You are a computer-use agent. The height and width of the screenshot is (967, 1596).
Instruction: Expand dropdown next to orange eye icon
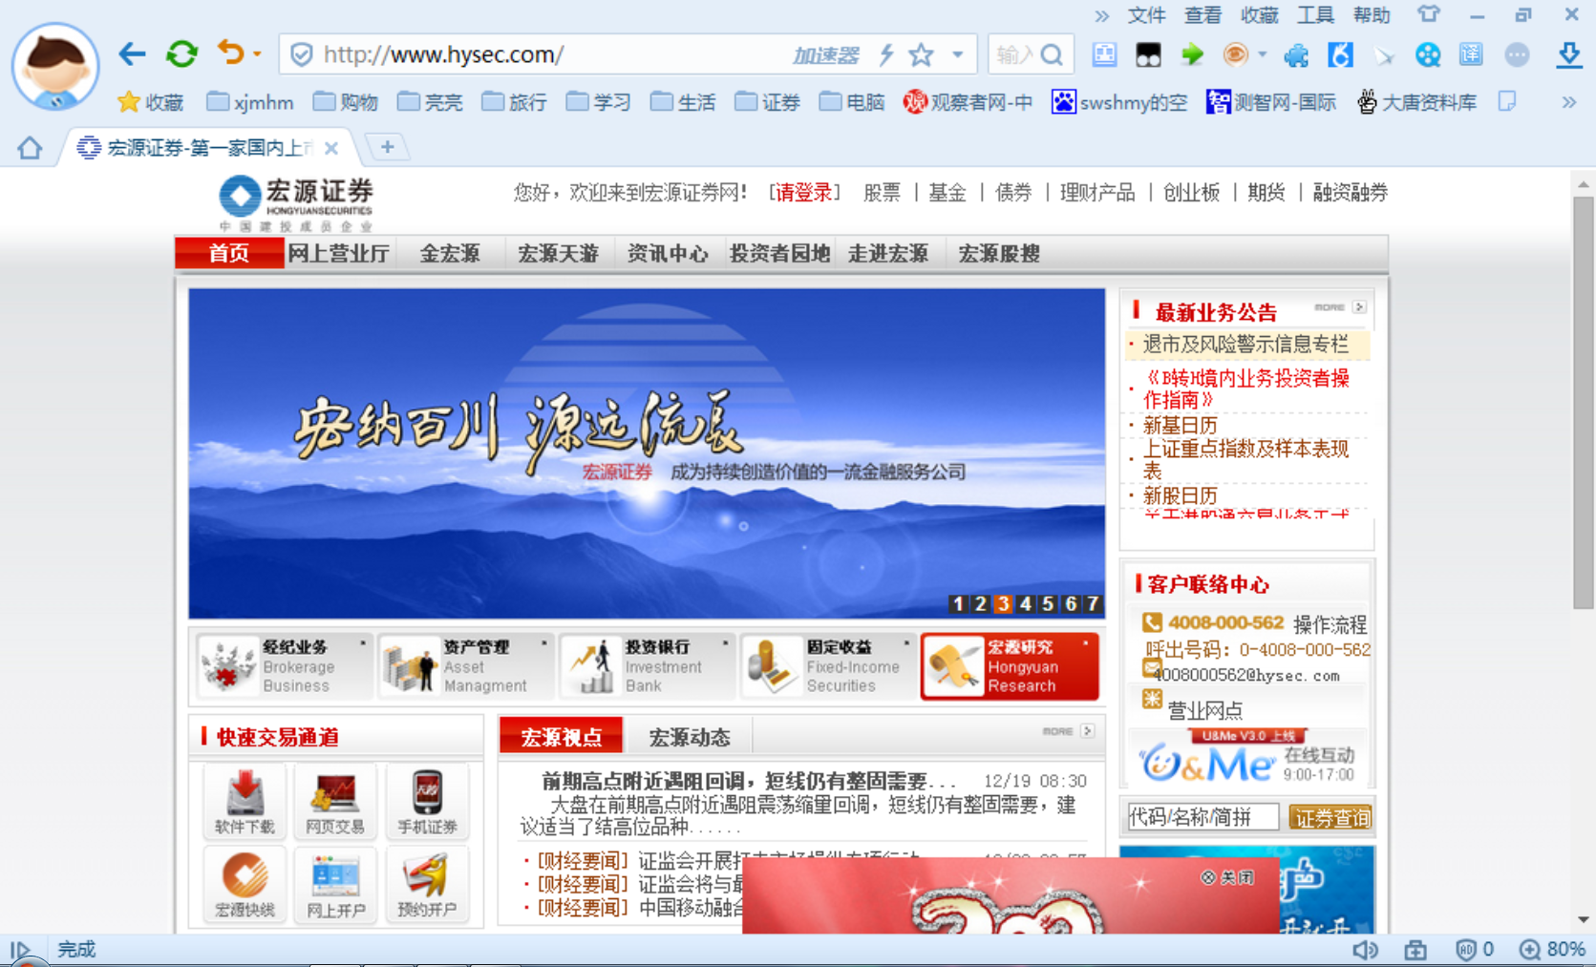point(1262,55)
